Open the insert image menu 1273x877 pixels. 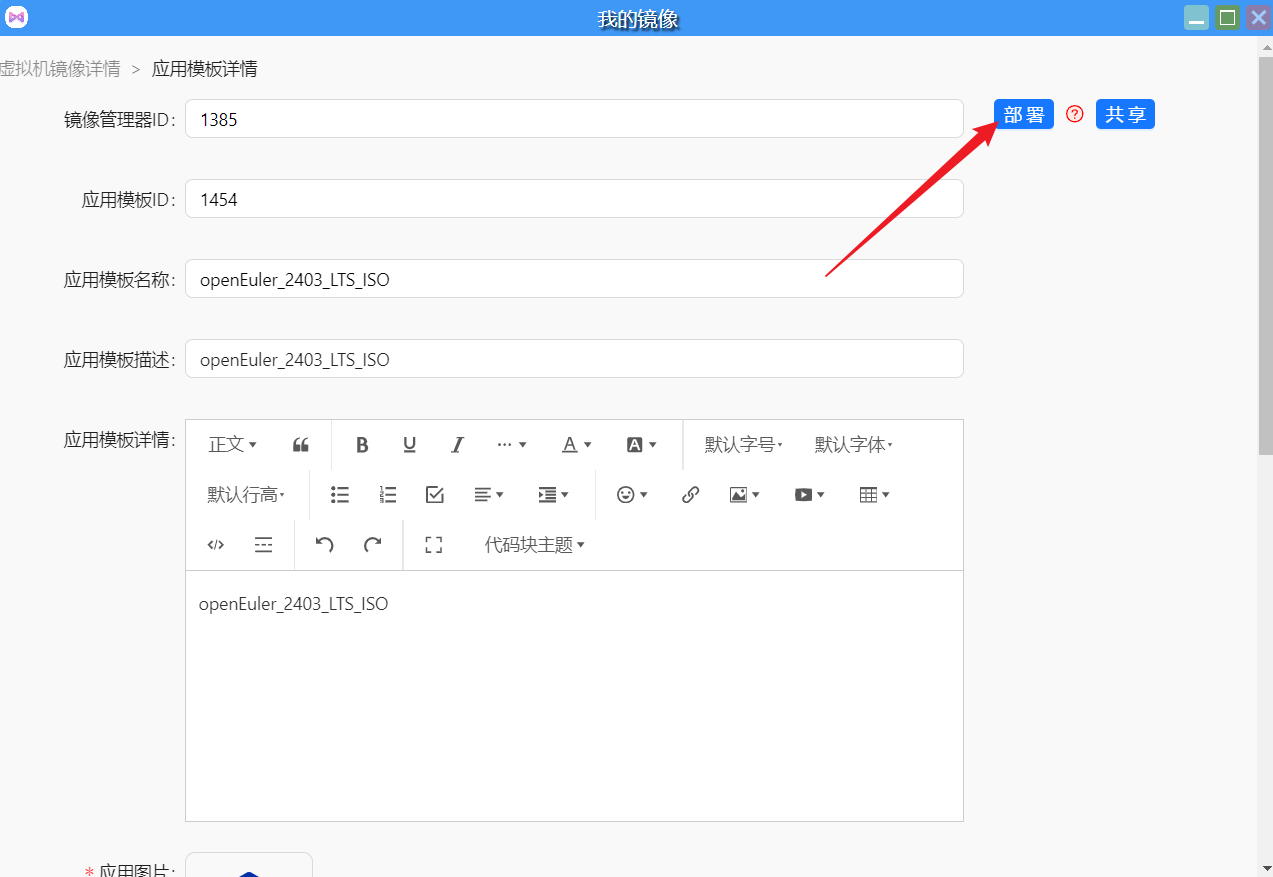pos(745,495)
